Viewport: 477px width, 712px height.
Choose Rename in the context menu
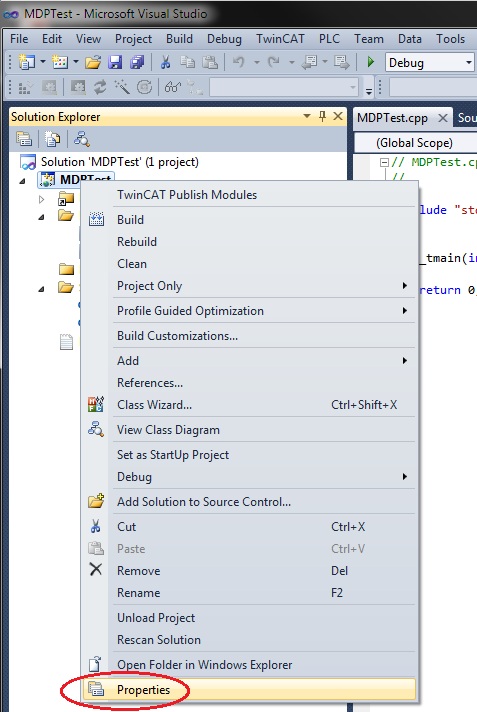(249, 593)
